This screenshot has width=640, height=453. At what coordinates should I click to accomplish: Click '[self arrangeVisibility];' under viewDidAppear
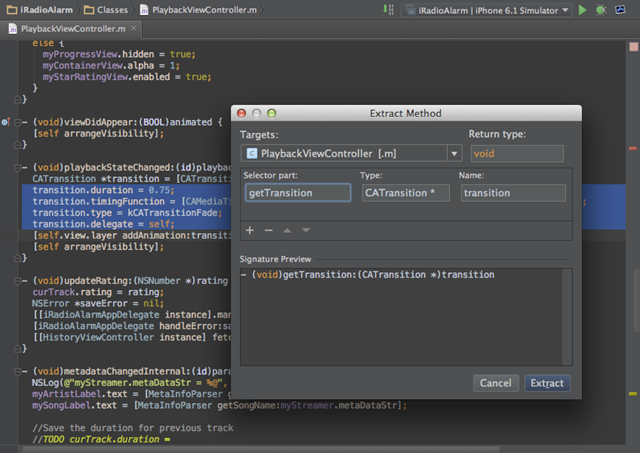pos(98,133)
